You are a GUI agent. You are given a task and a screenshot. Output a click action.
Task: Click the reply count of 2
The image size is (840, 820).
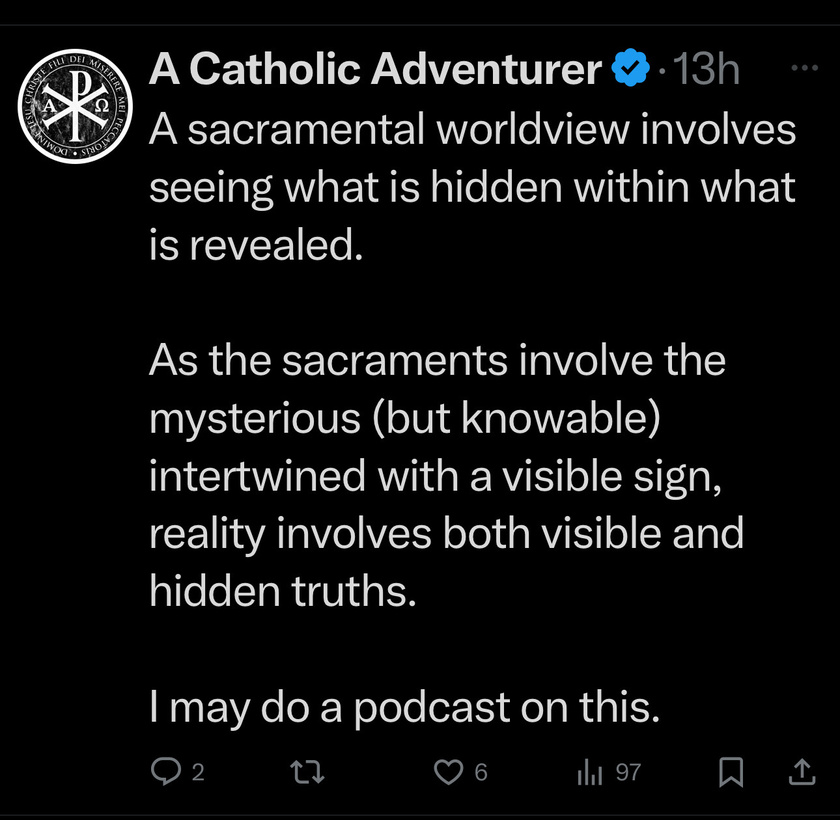pyautogui.click(x=198, y=772)
